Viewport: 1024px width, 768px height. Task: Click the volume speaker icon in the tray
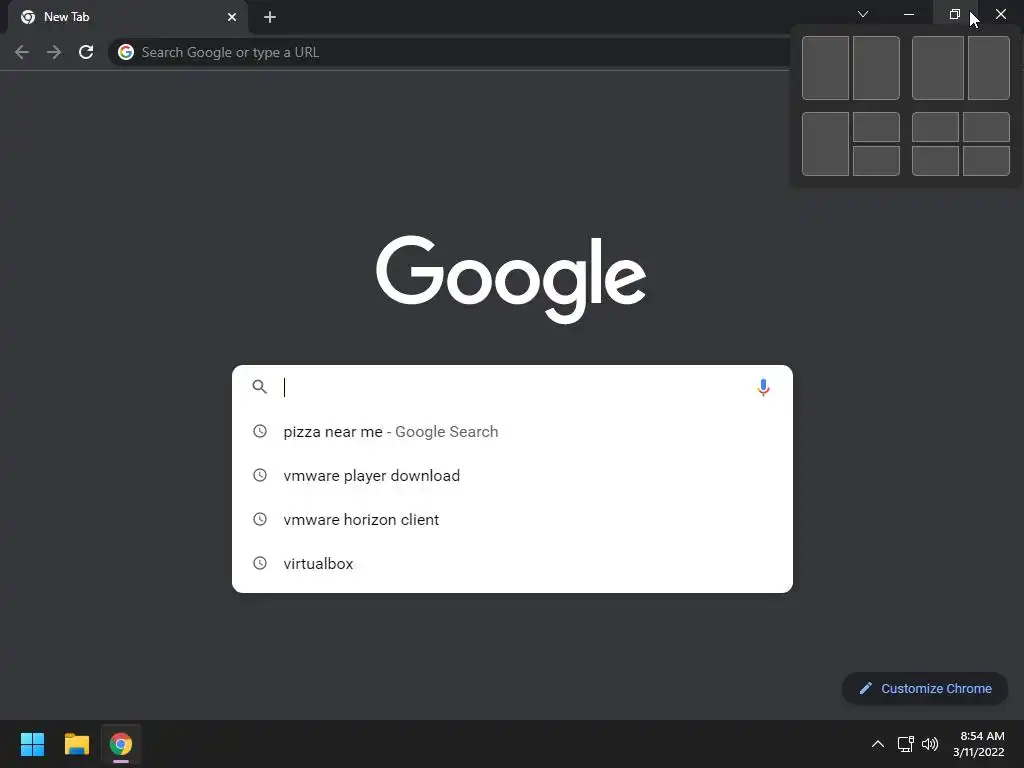[930, 744]
